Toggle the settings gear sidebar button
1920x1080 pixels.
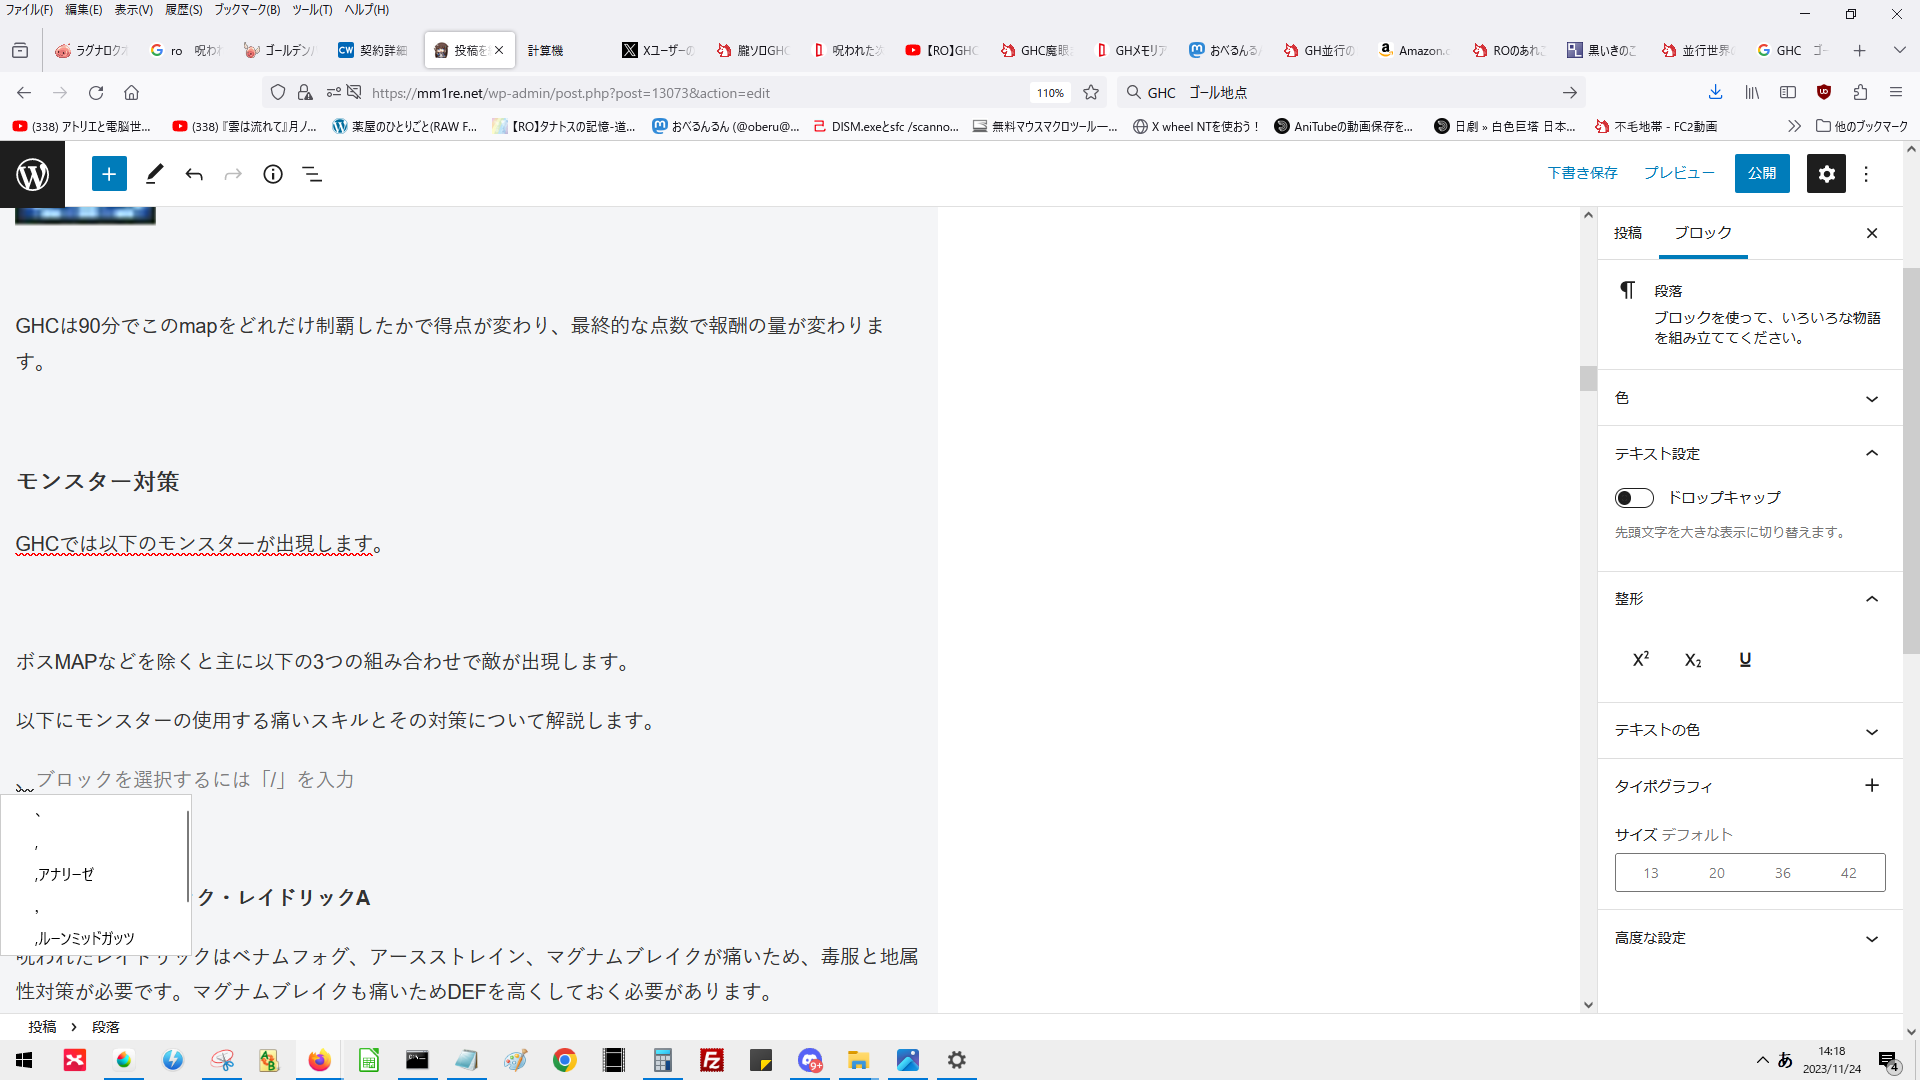(x=1826, y=174)
